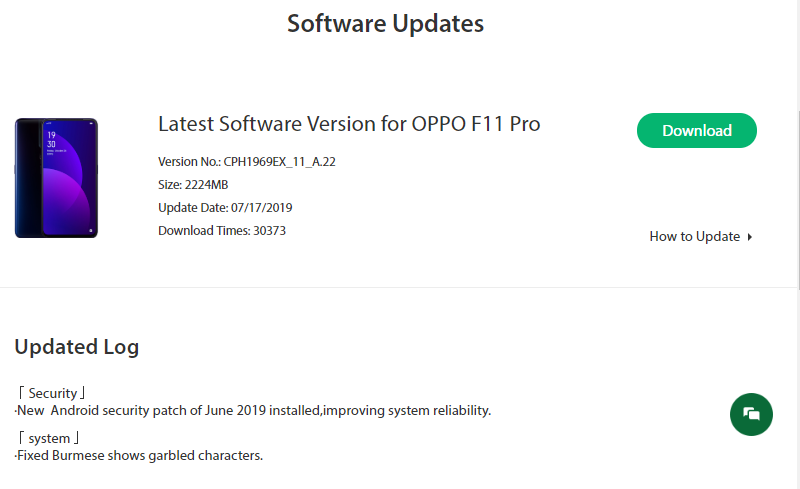Click the system category label

click(x=48, y=438)
